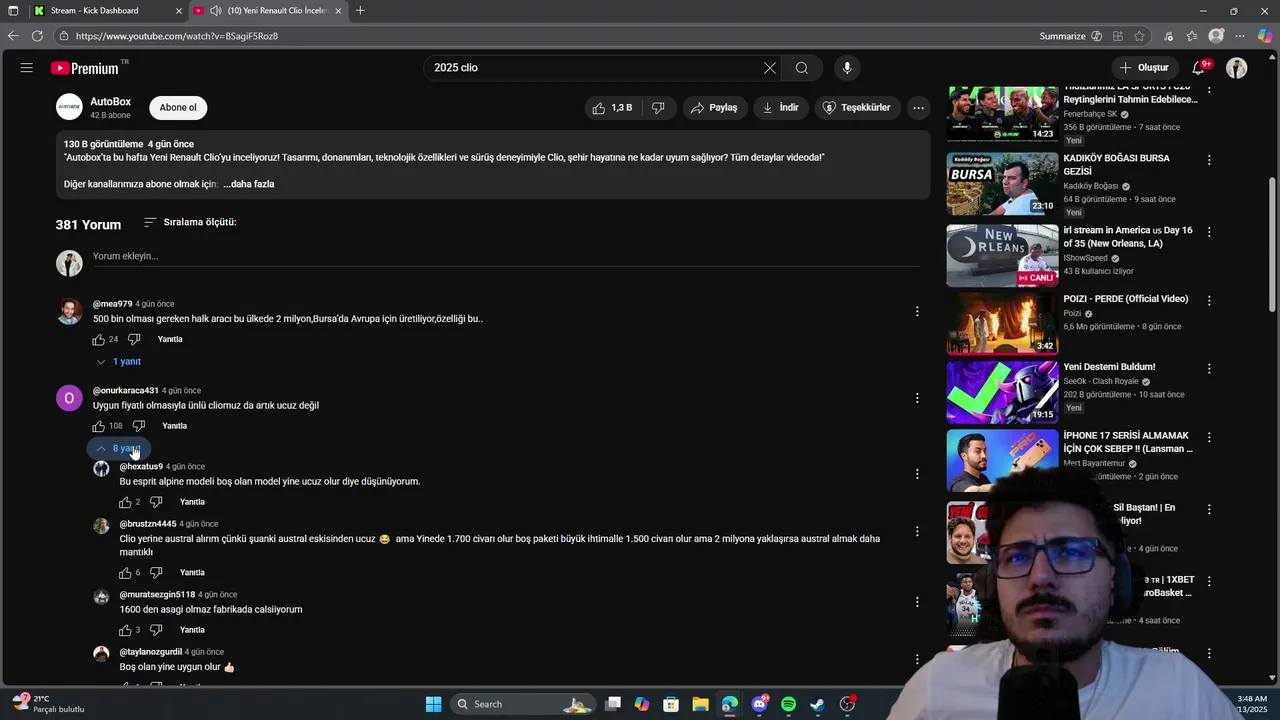Viewport: 1280px width, 720px height.
Task: Like the comment by @mea979
Action: (x=98, y=340)
